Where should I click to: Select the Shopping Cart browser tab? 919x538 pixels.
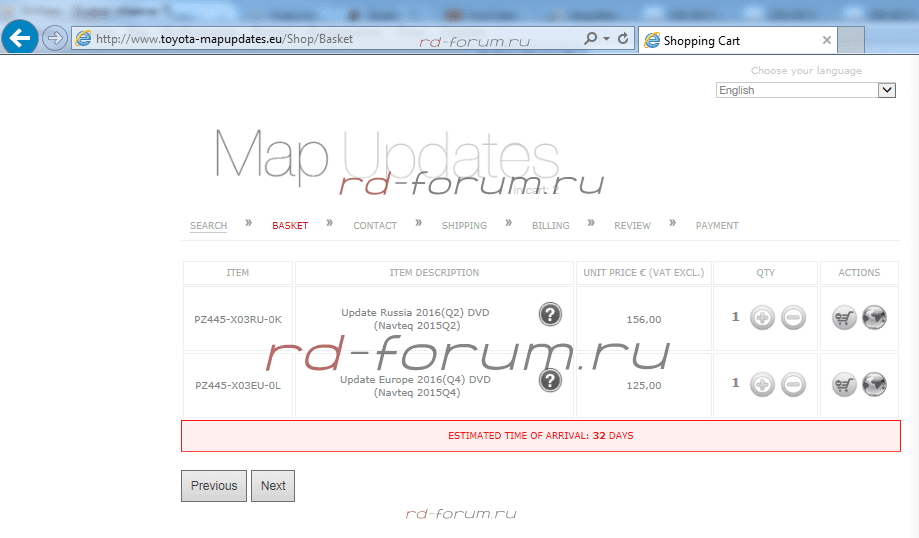(737, 40)
